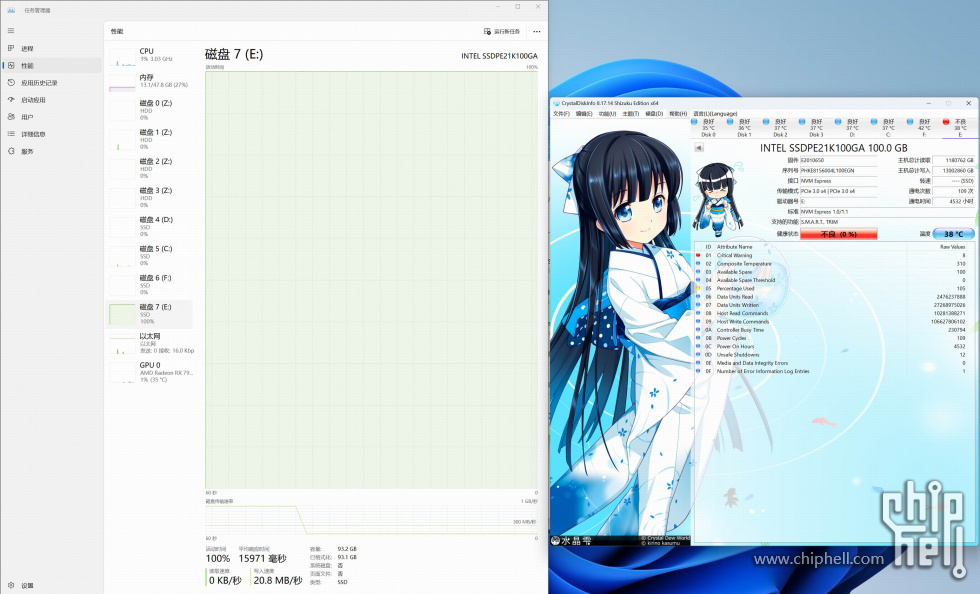Screen dimensions: 980x594
Task: Open 用户 (Users) page in Task Manager
Action: 52,117
